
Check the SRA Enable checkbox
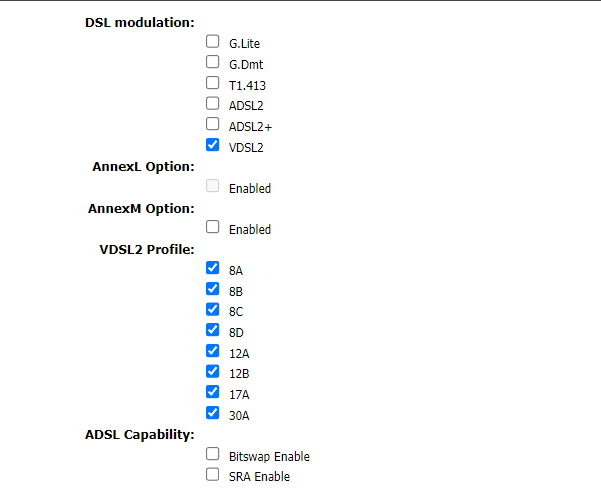point(212,474)
